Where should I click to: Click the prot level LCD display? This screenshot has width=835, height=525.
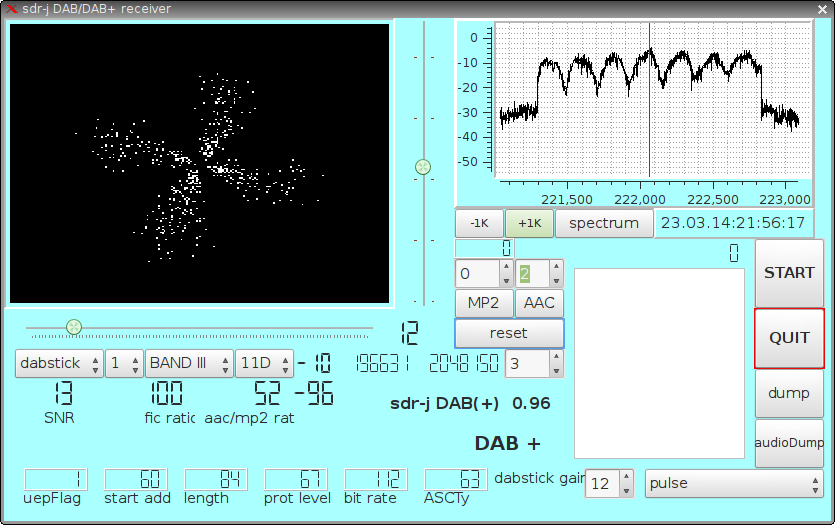click(296, 479)
